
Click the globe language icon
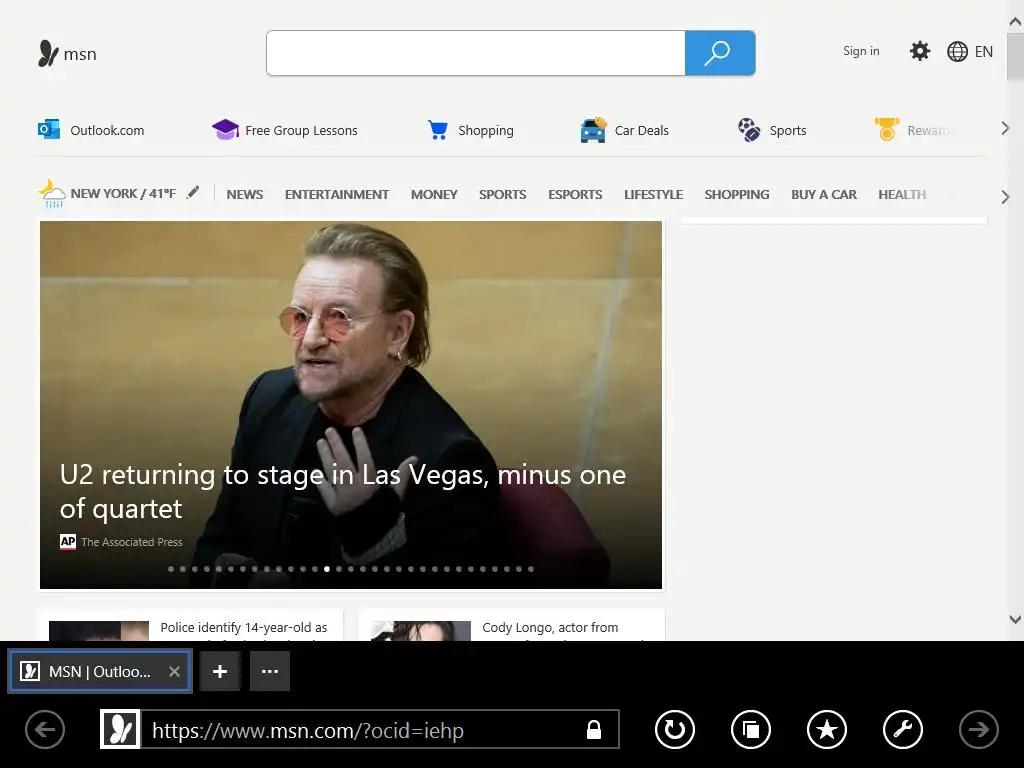[x=957, y=52]
